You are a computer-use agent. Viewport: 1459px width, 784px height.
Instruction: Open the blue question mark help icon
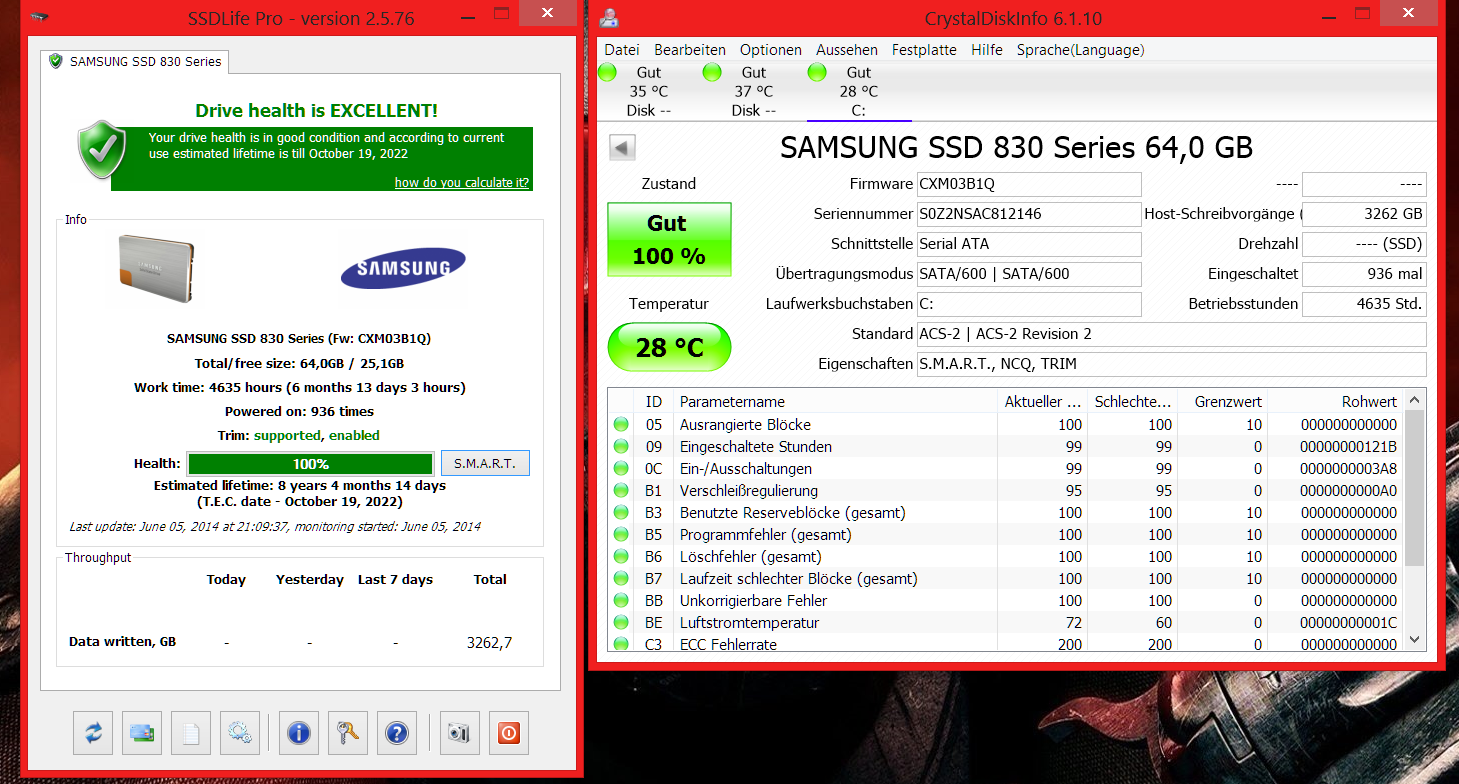pos(397,733)
